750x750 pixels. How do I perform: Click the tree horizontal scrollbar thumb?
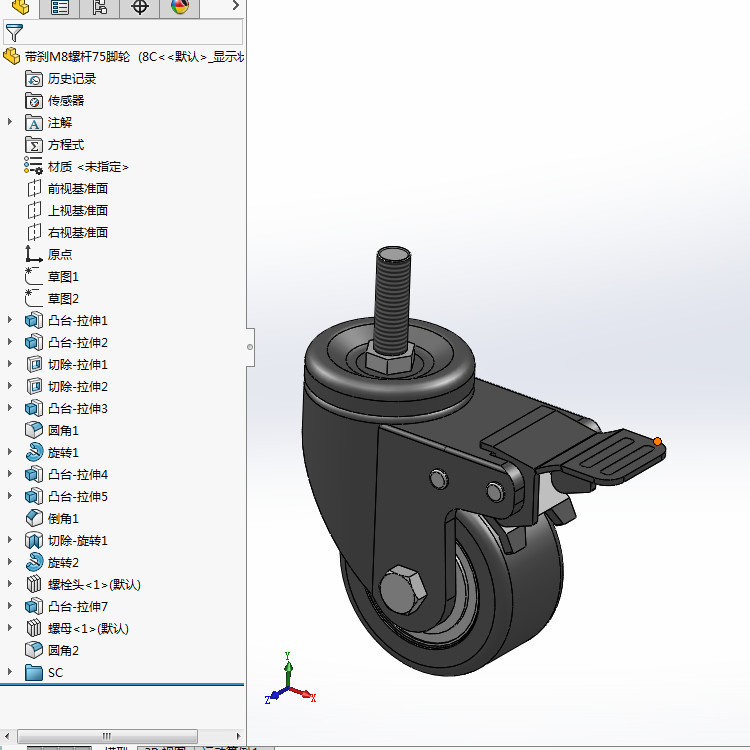(107, 736)
